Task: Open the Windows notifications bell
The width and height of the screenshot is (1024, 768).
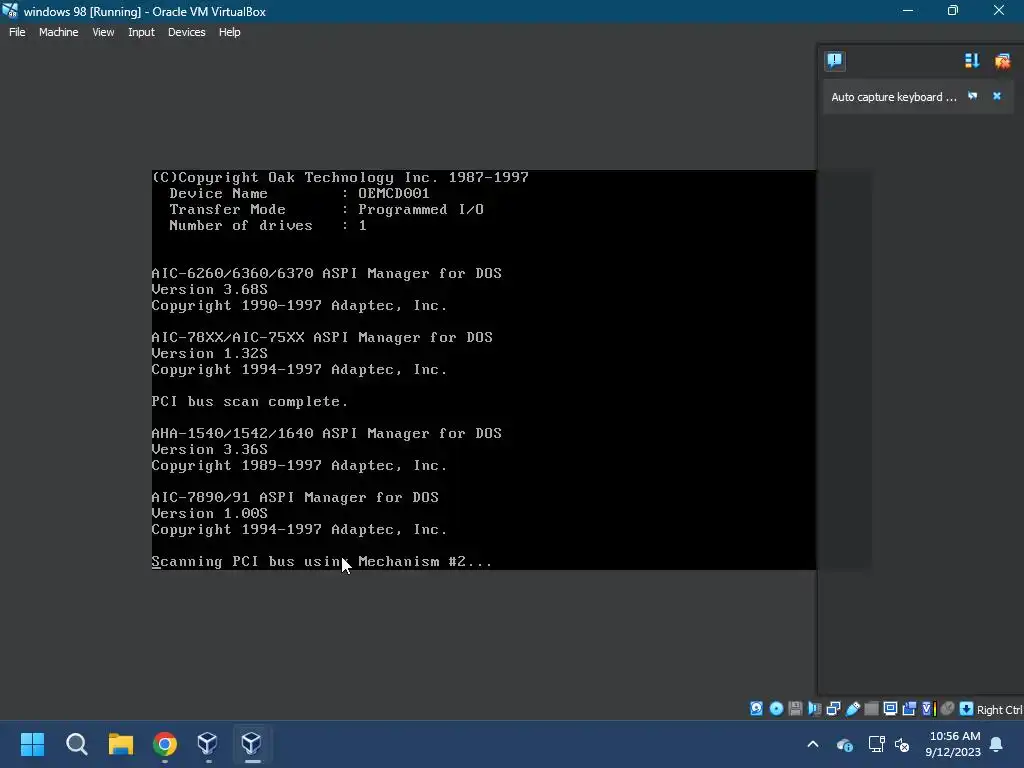Action: (x=997, y=744)
